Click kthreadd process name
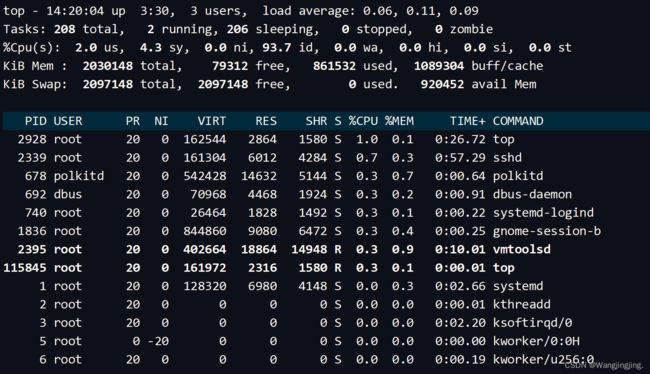The height and width of the screenshot is (374, 650). (521, 304)
